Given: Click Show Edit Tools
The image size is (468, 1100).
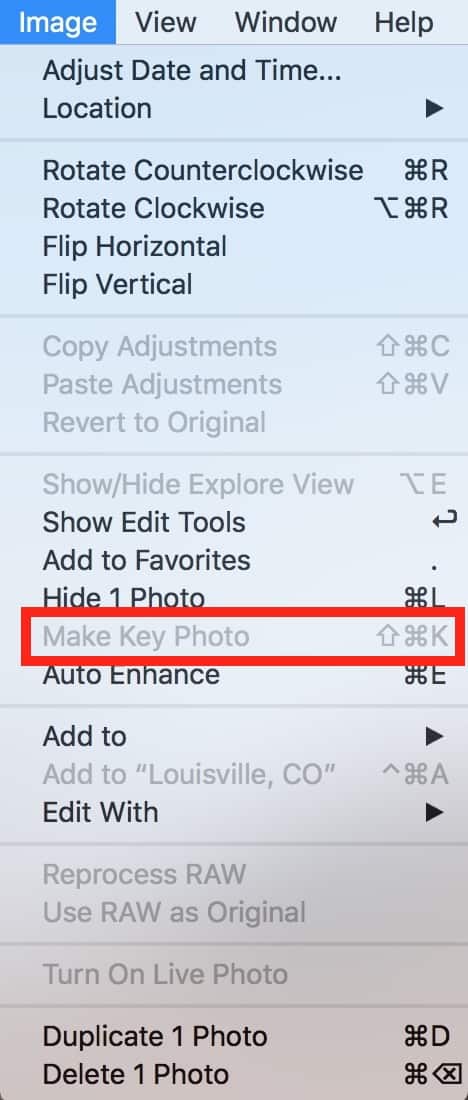Looking at the screenshot, I should [234, 522].
